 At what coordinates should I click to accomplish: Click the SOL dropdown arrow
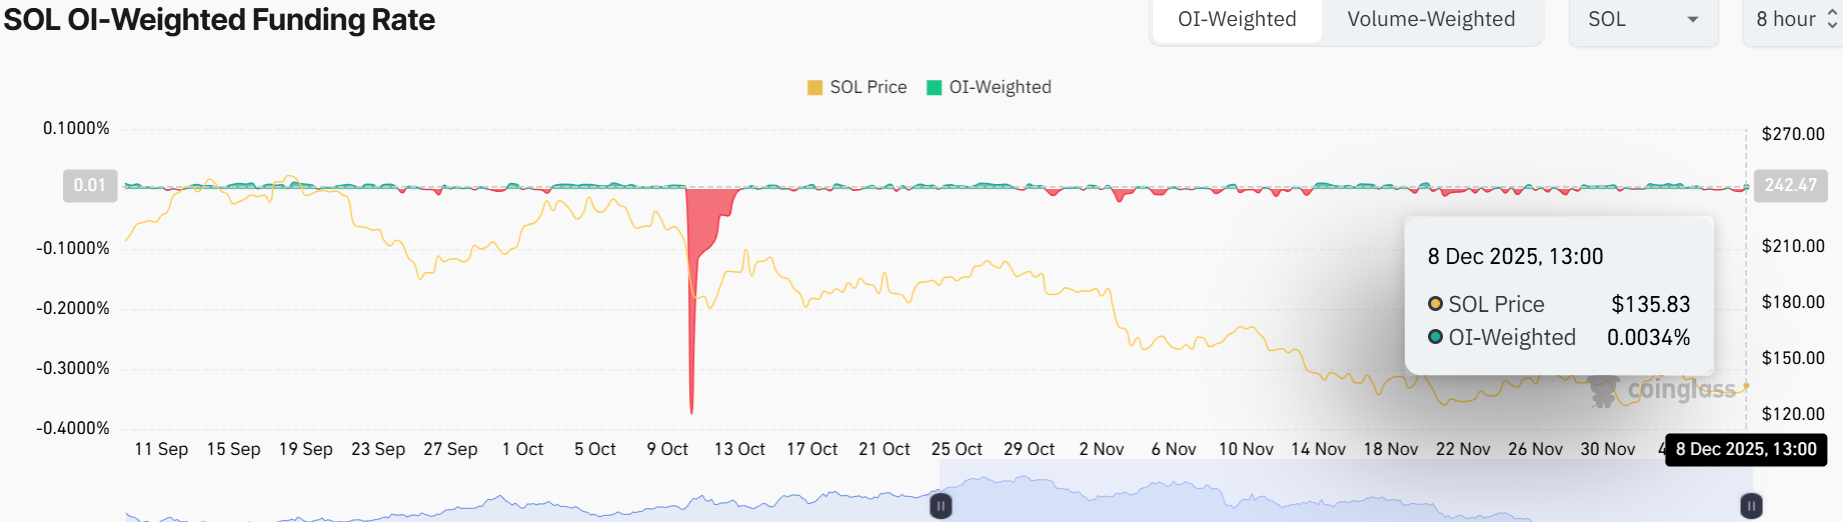click(1693, 20)
